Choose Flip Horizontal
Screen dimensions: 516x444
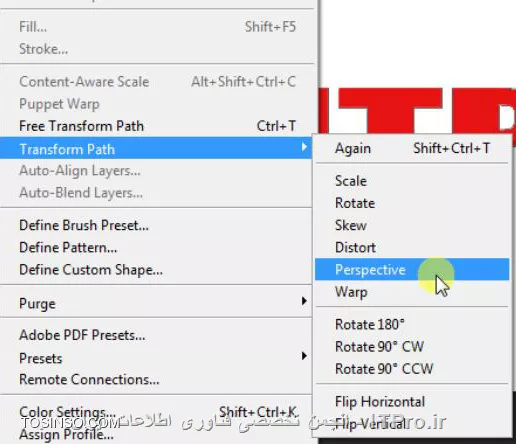pos(412,402)
